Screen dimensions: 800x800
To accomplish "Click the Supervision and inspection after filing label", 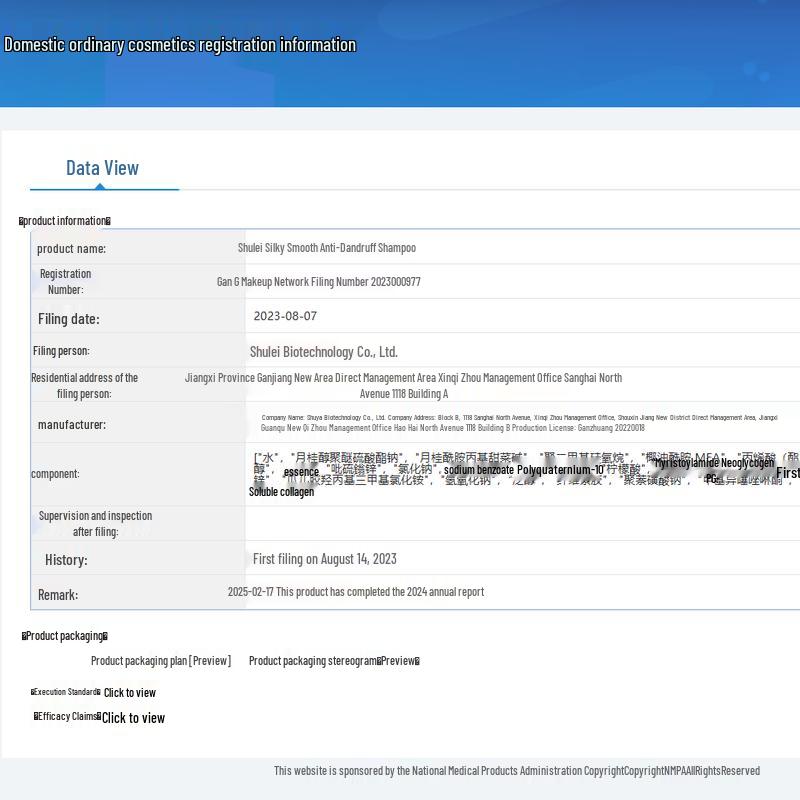I will [x=95, y=524].
